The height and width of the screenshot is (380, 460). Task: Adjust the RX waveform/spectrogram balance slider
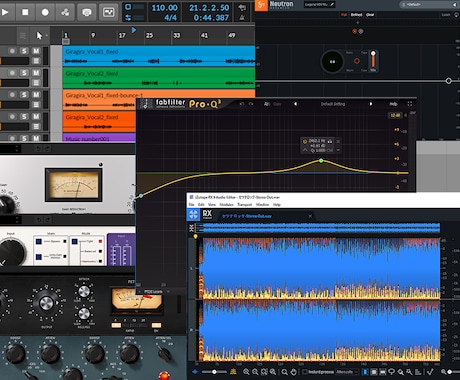point(214,372)
